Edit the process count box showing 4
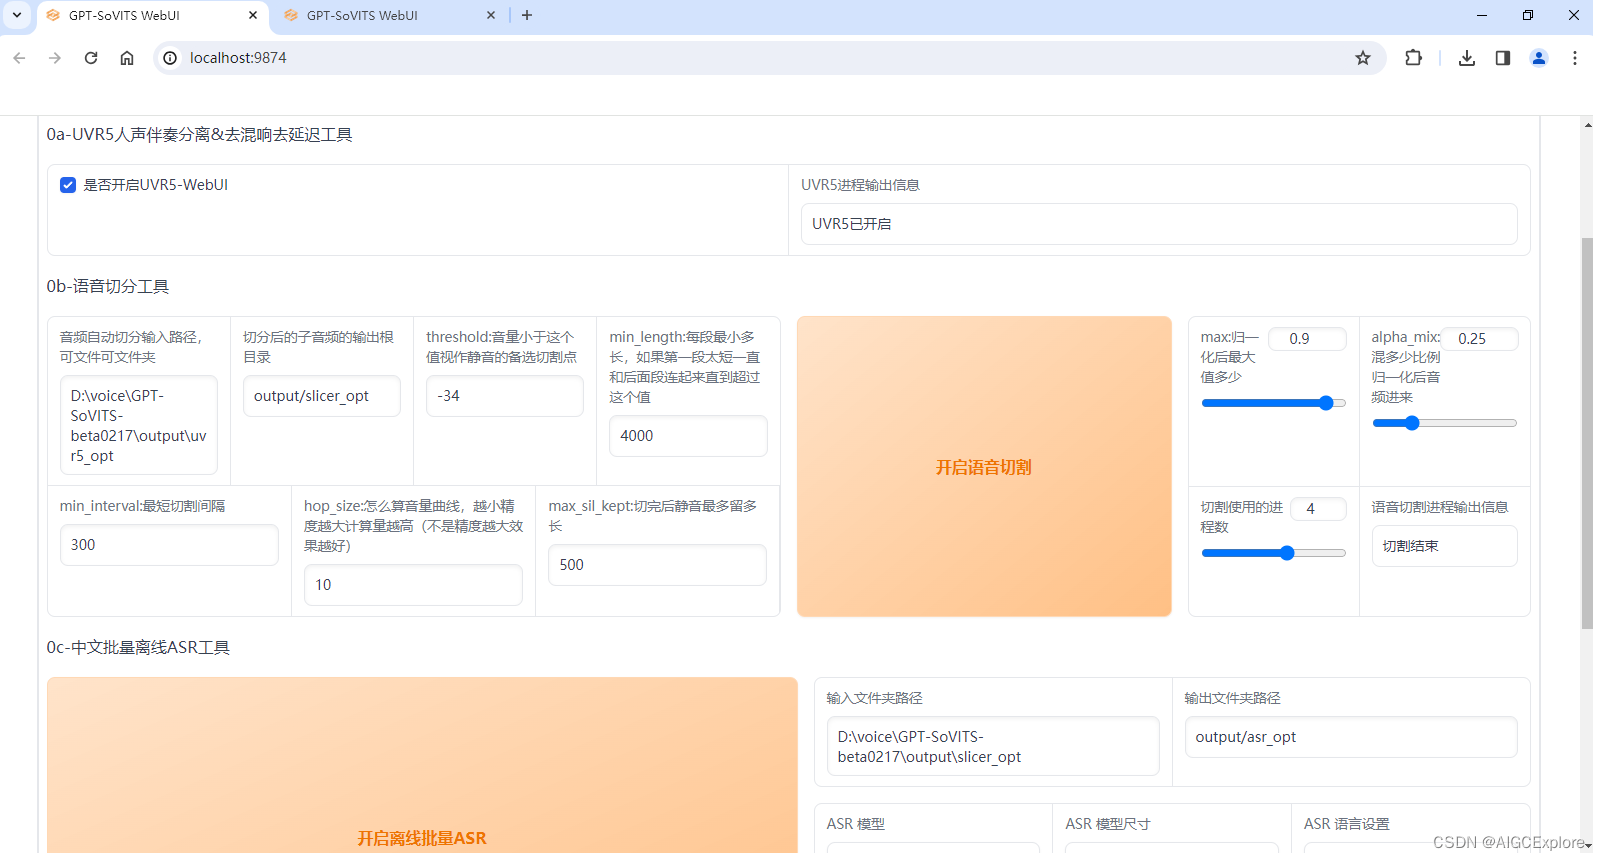 coord(1319,509)
